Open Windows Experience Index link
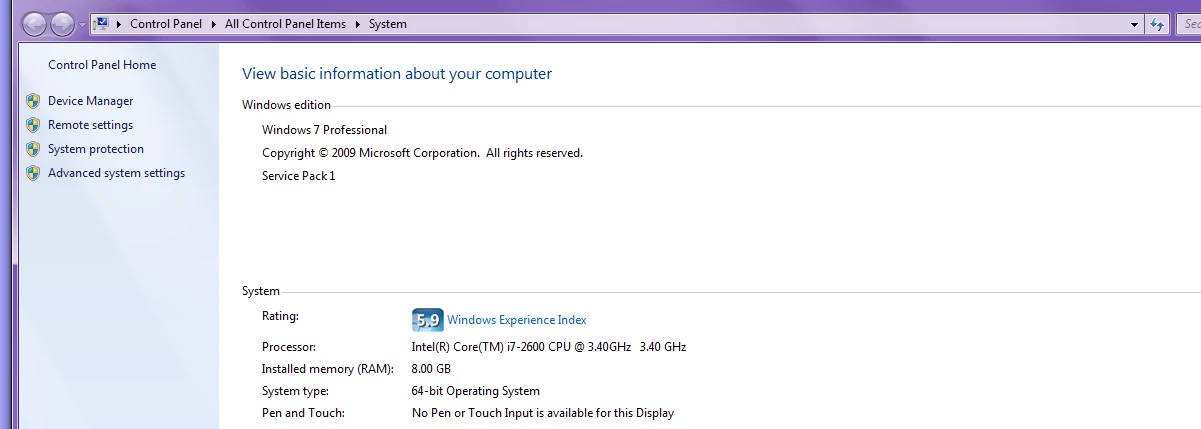 (x=517, y=320)
